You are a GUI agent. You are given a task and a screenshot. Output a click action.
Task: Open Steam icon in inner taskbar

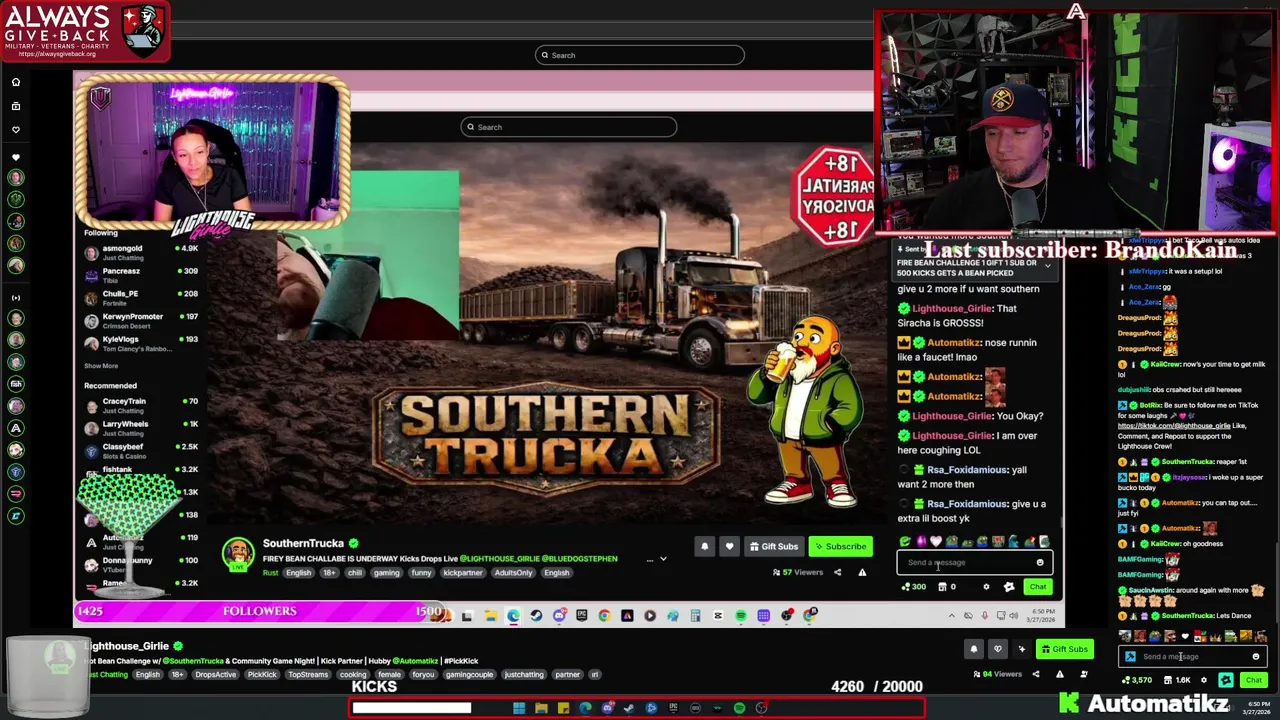pos(536,615)
